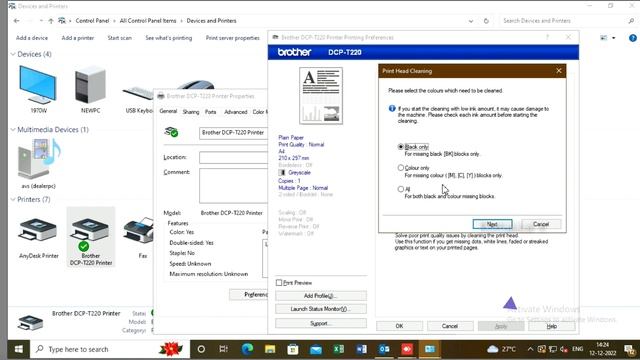Open the address bar history dropdown
Viewport: 640px width, 360px height.
point(471,21)
